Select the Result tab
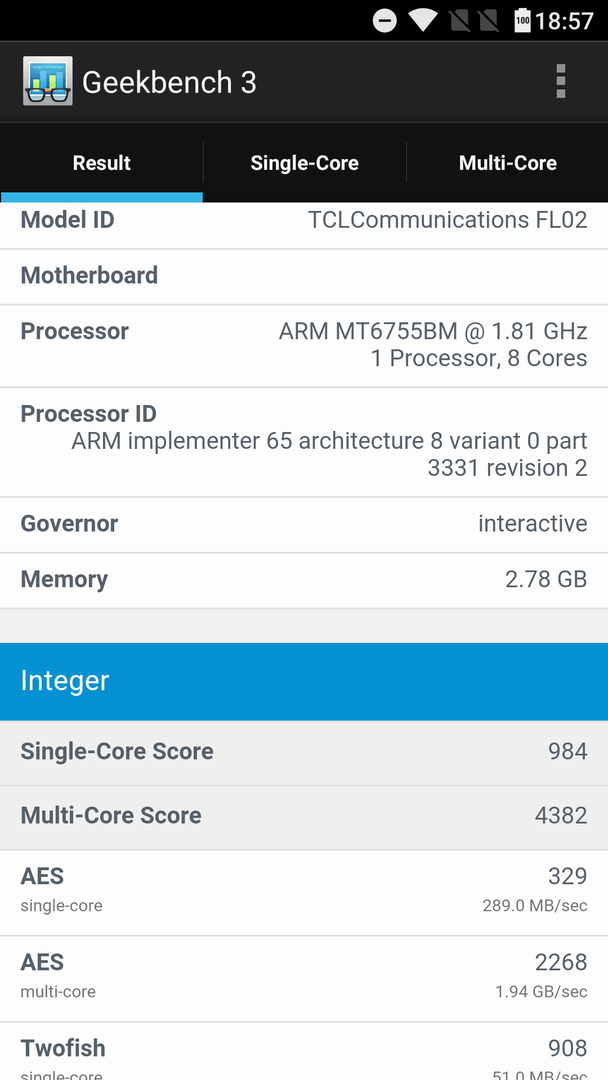 (x=102, y=163)
